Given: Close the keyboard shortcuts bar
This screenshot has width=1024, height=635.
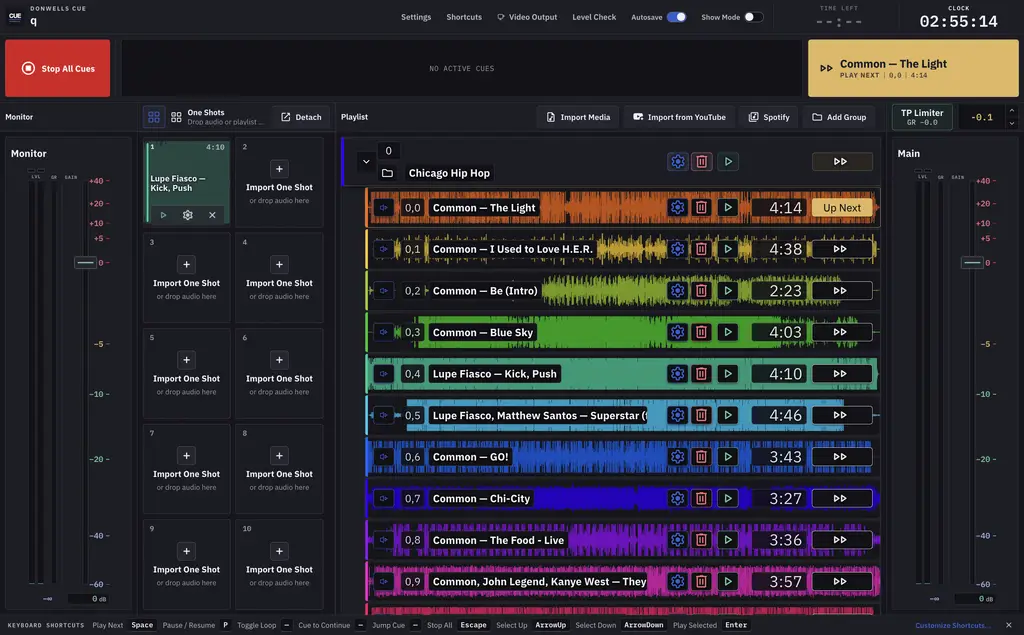Looking at the screenshot, I should [1008, 625].
